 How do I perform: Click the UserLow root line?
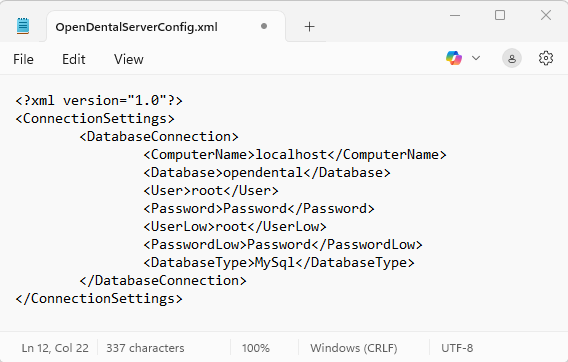(235, 227)
